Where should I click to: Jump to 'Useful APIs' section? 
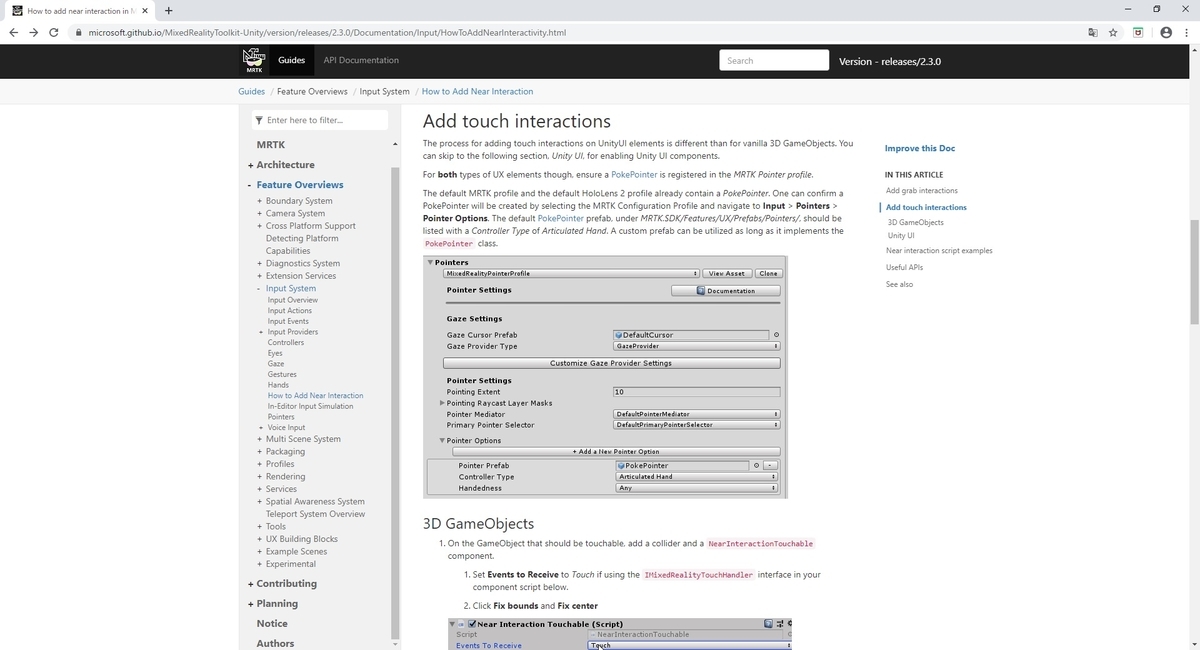point(904,267)
